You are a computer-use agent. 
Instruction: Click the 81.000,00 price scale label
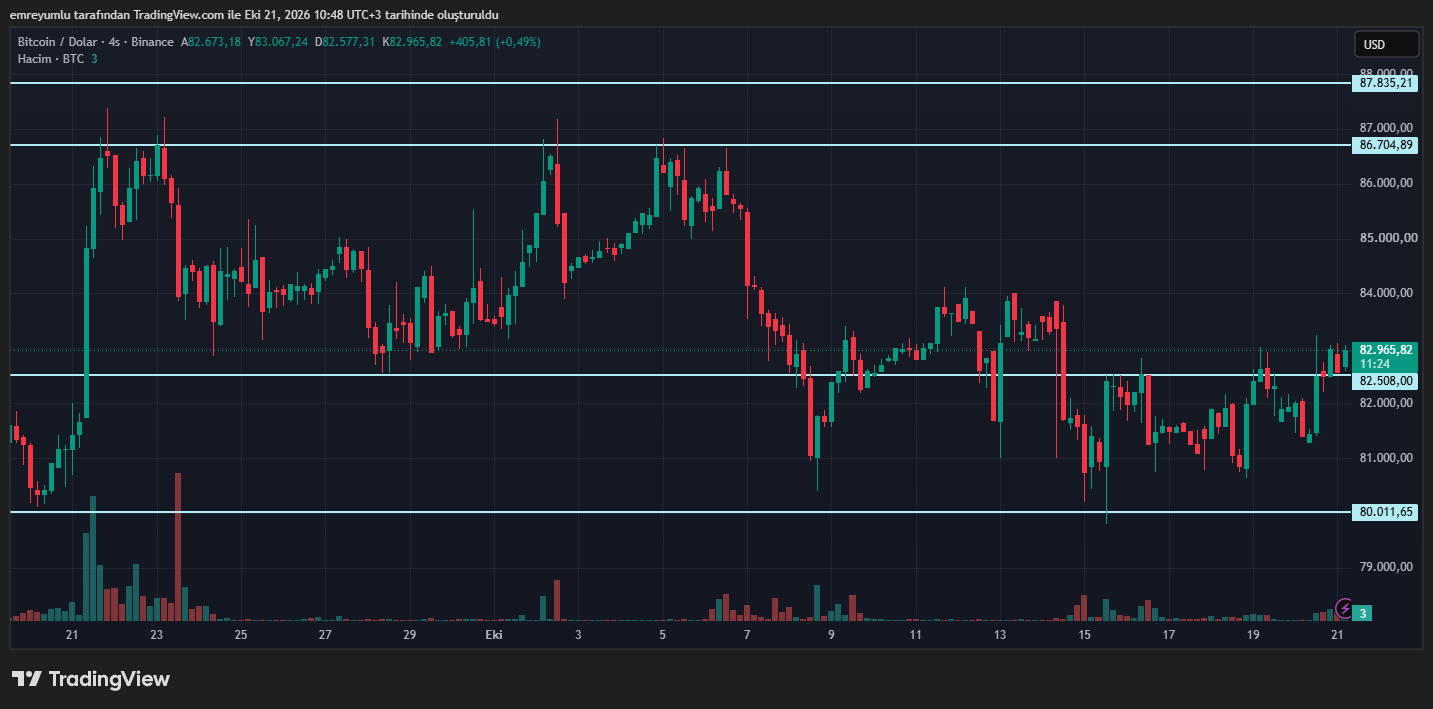[1386, 458]
